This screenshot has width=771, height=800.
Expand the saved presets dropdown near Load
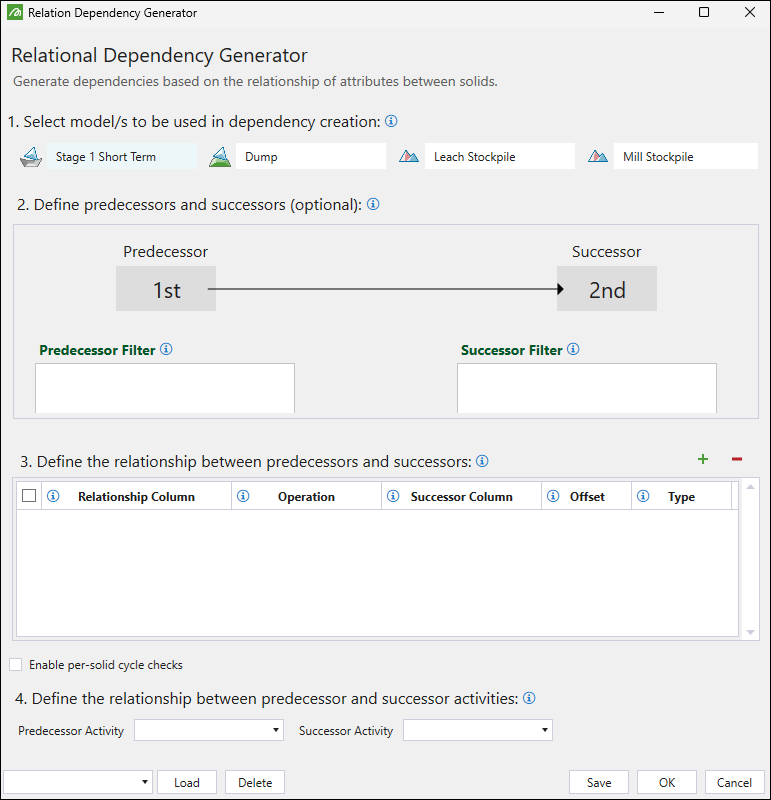[x=78, y=782]
